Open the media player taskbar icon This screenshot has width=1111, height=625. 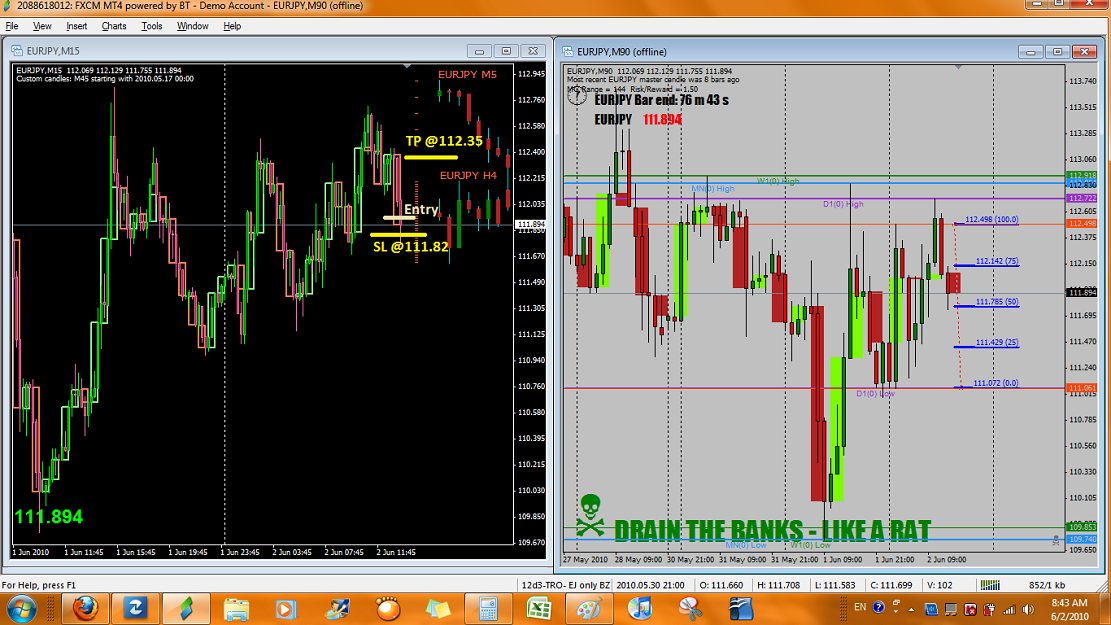(286, 609)
